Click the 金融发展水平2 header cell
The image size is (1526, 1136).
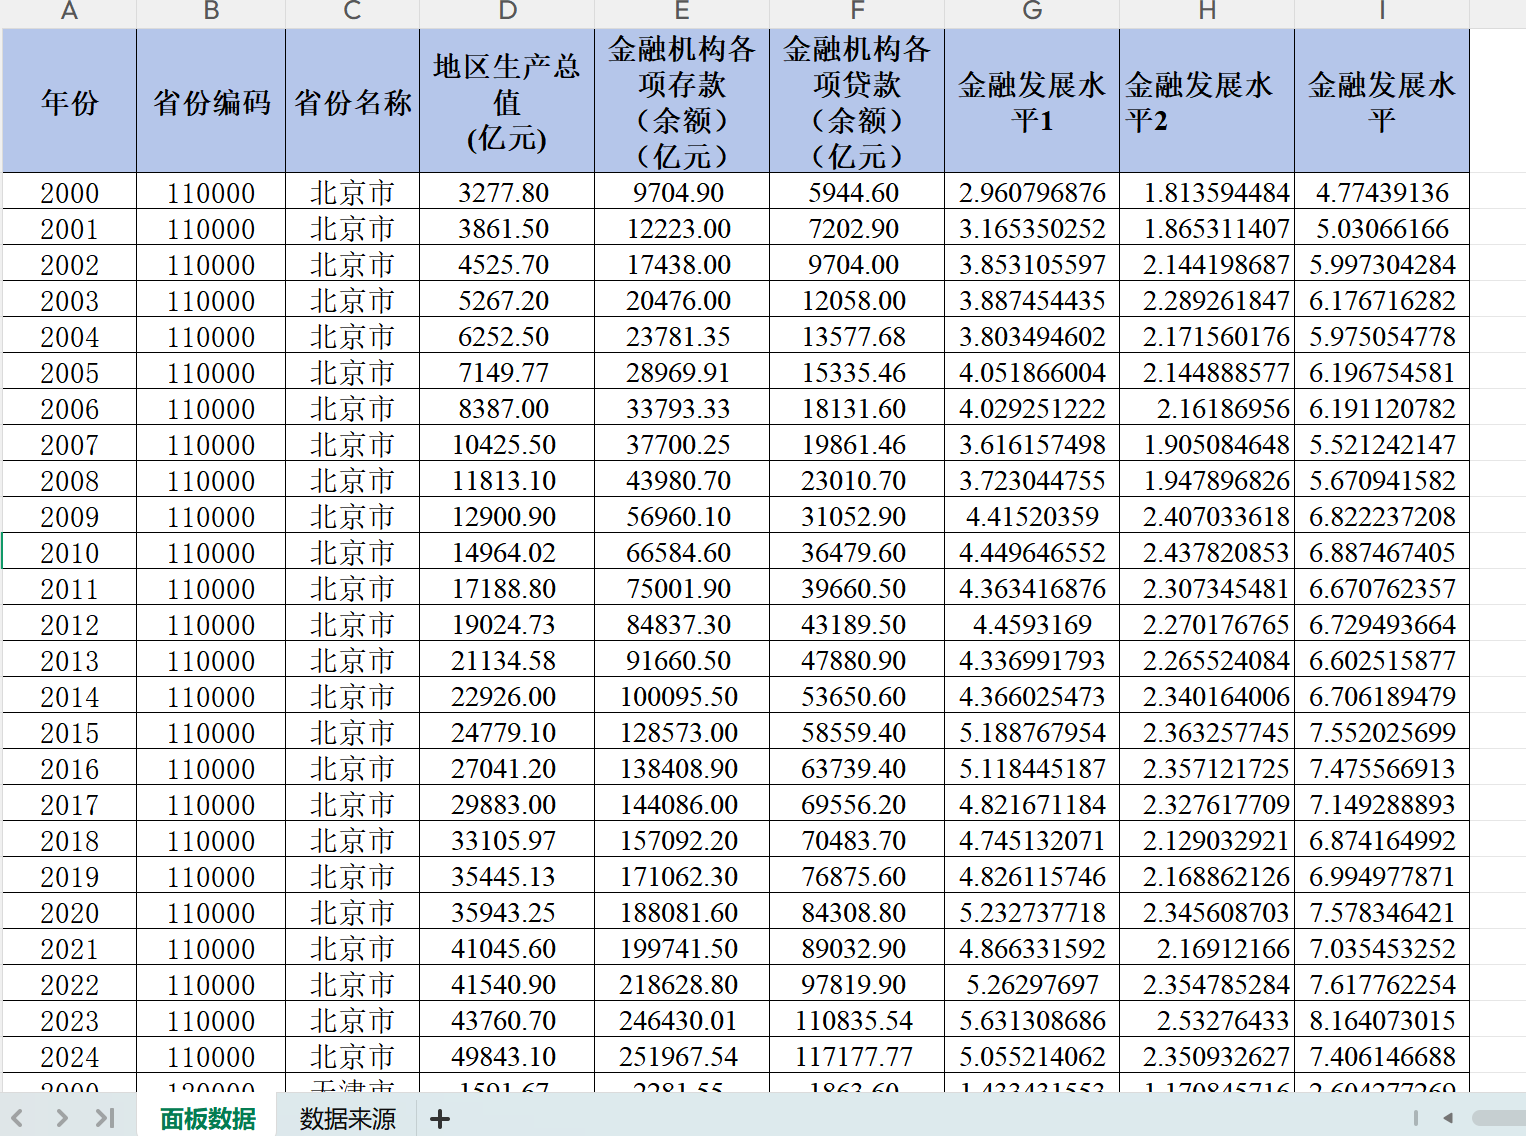pyautogui.click(x=1207, y=101)
